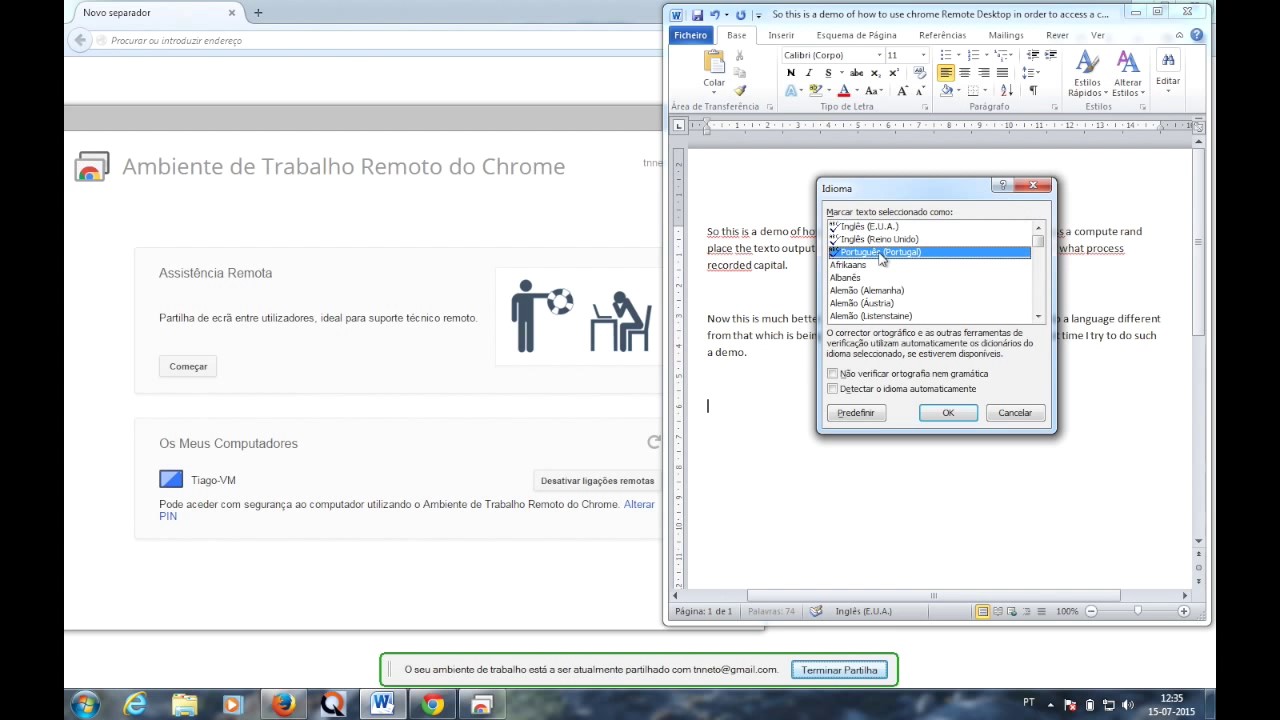Toggle strikethrough abc formatting
The width and height of the screenshot is (1280, 720).
click(x=856, y=73)
